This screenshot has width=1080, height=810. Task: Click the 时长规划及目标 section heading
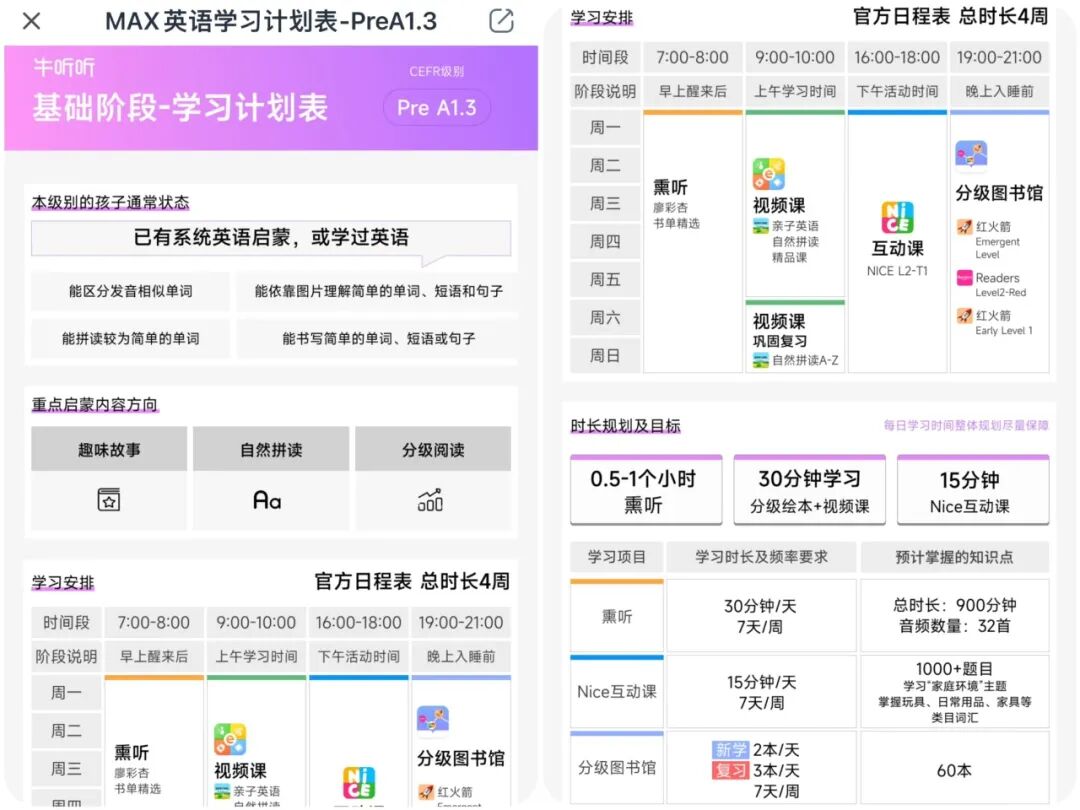625,426
